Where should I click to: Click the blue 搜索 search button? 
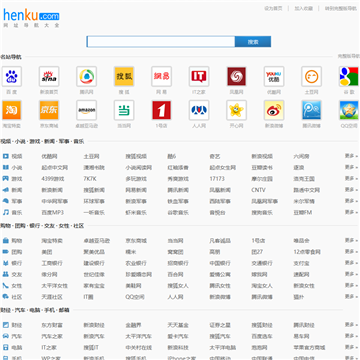tap(253, 42)
